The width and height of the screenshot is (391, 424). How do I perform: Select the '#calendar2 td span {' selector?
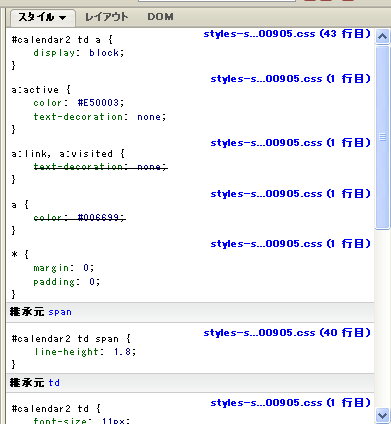click(x=71, y=339)
